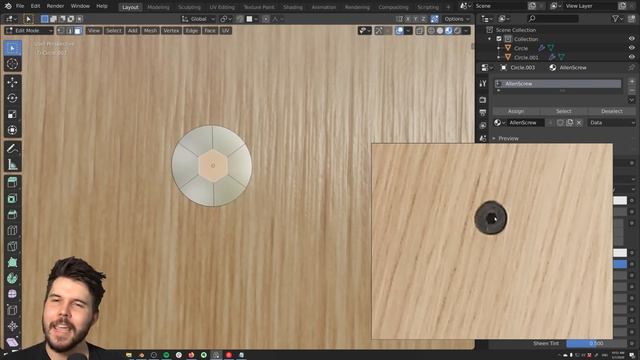Hide the Circle.001 object in viewport
Viewport: 640px width, 360px height.
pos(631,57)
